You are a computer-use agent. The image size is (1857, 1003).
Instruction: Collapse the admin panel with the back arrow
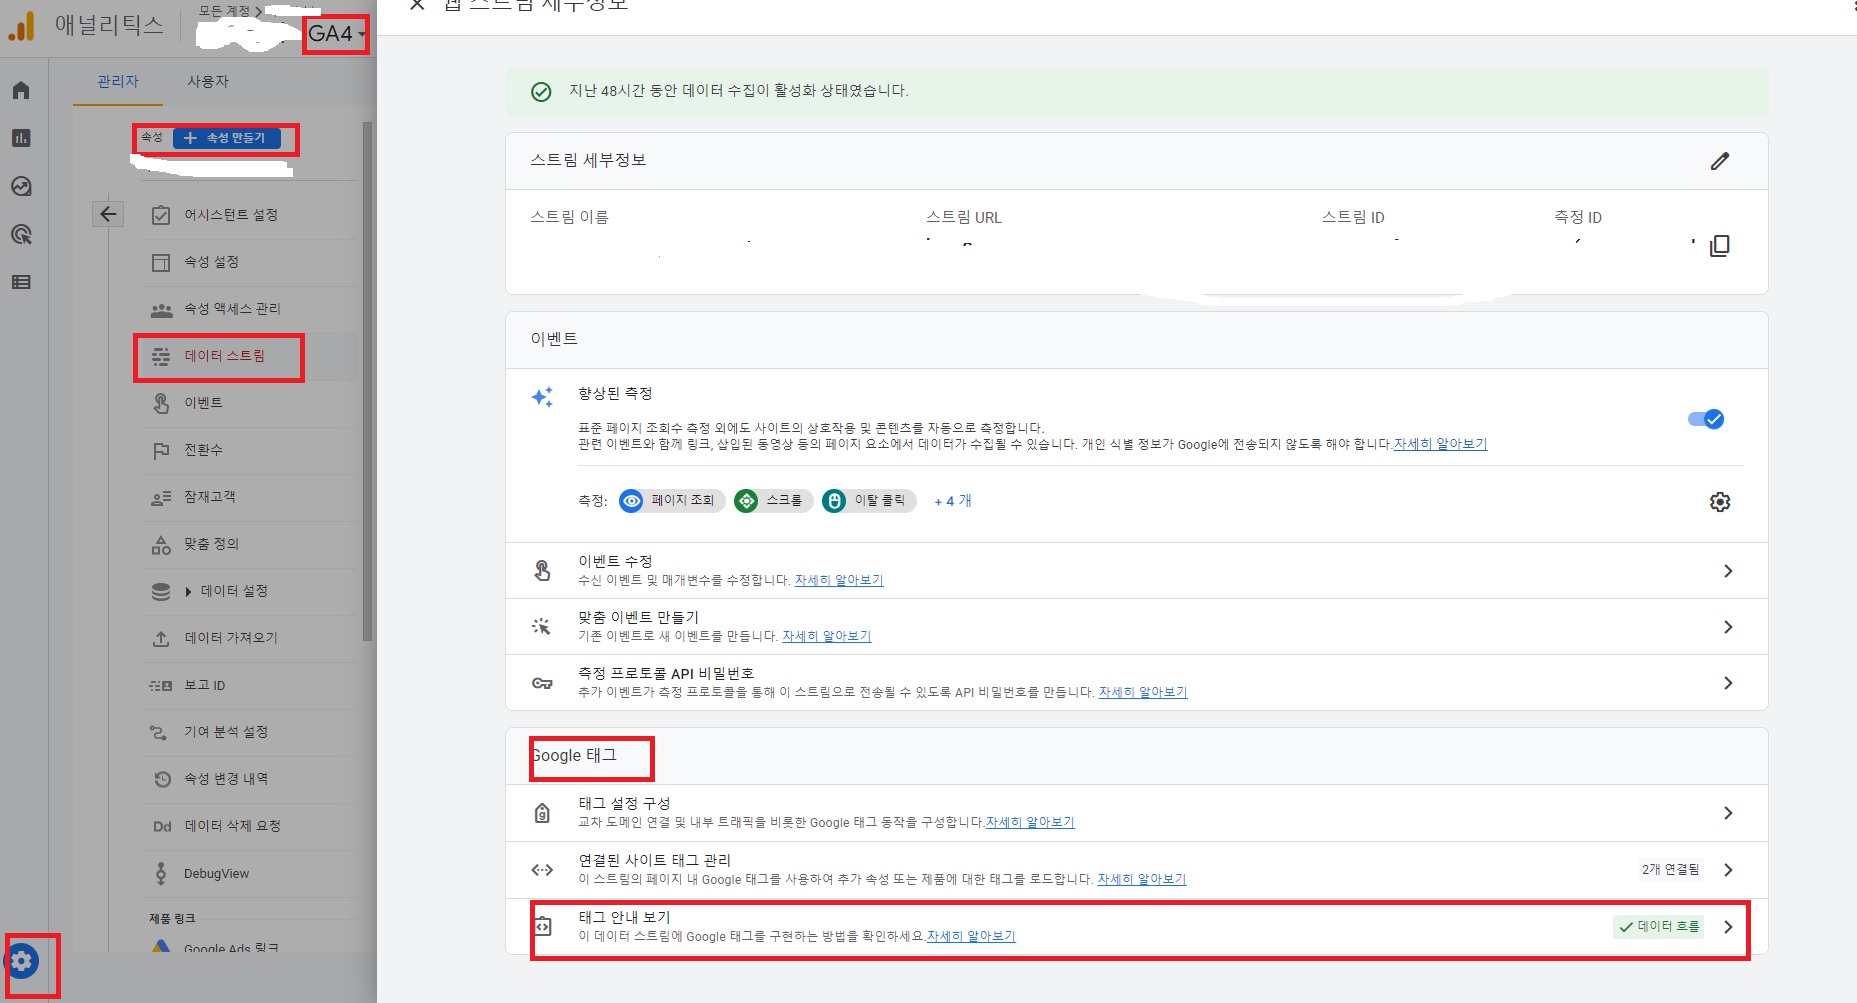click(108, 213)
